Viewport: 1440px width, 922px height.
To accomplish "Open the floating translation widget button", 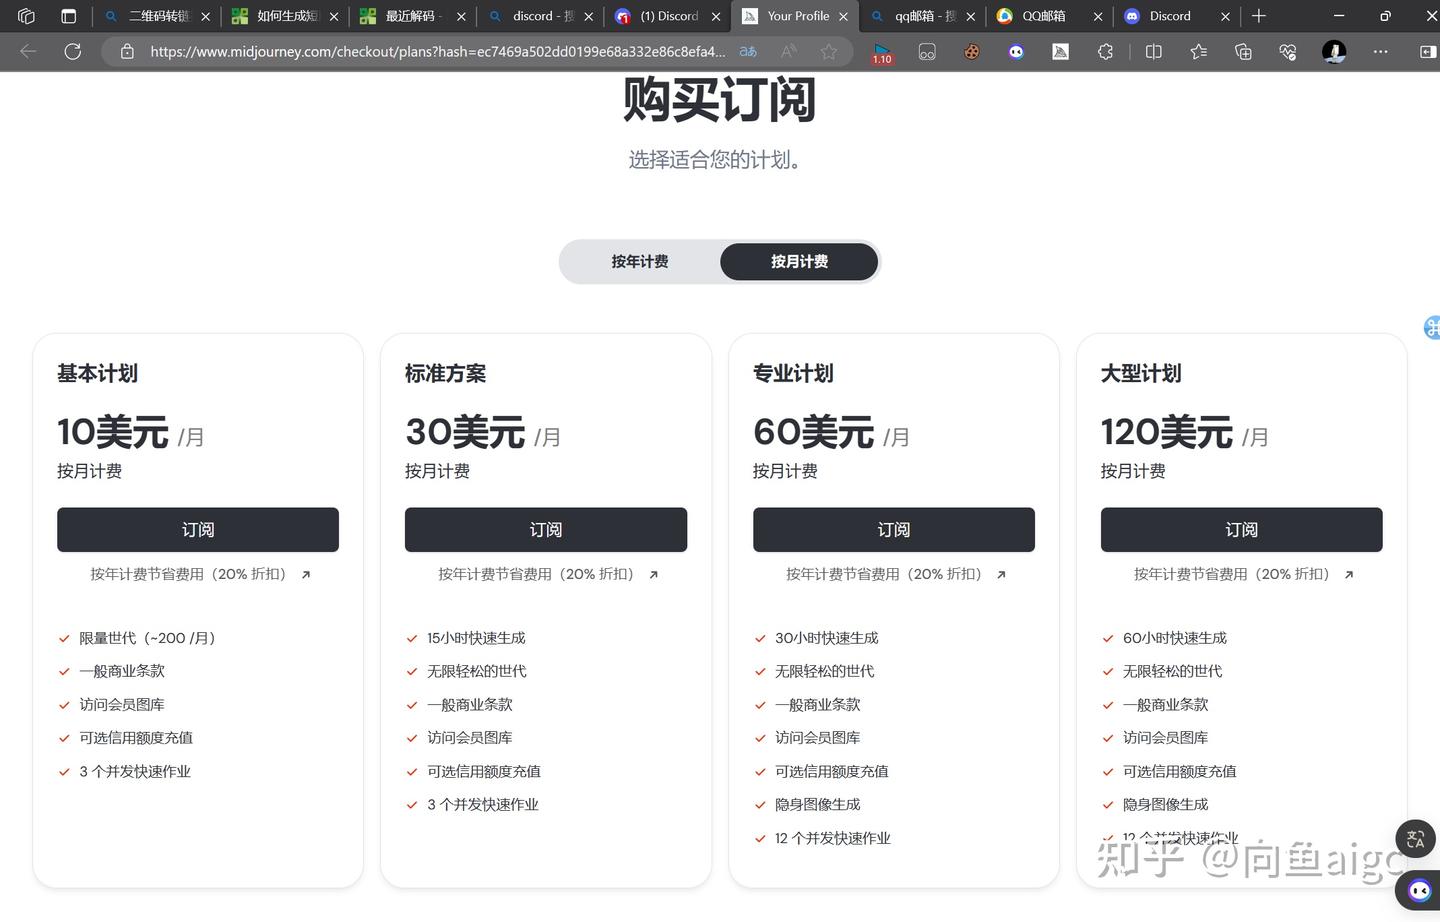I will [1415, 839].
